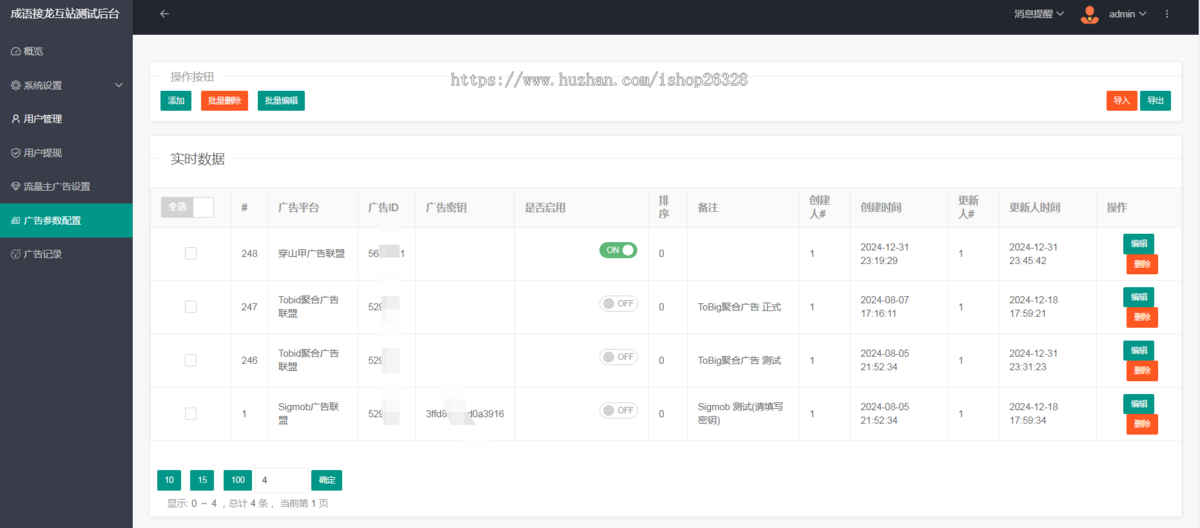Toggle the 全选 select-all switch
Image resolution: width=1200 pixels, height=528 pixels.
[188, 207]
